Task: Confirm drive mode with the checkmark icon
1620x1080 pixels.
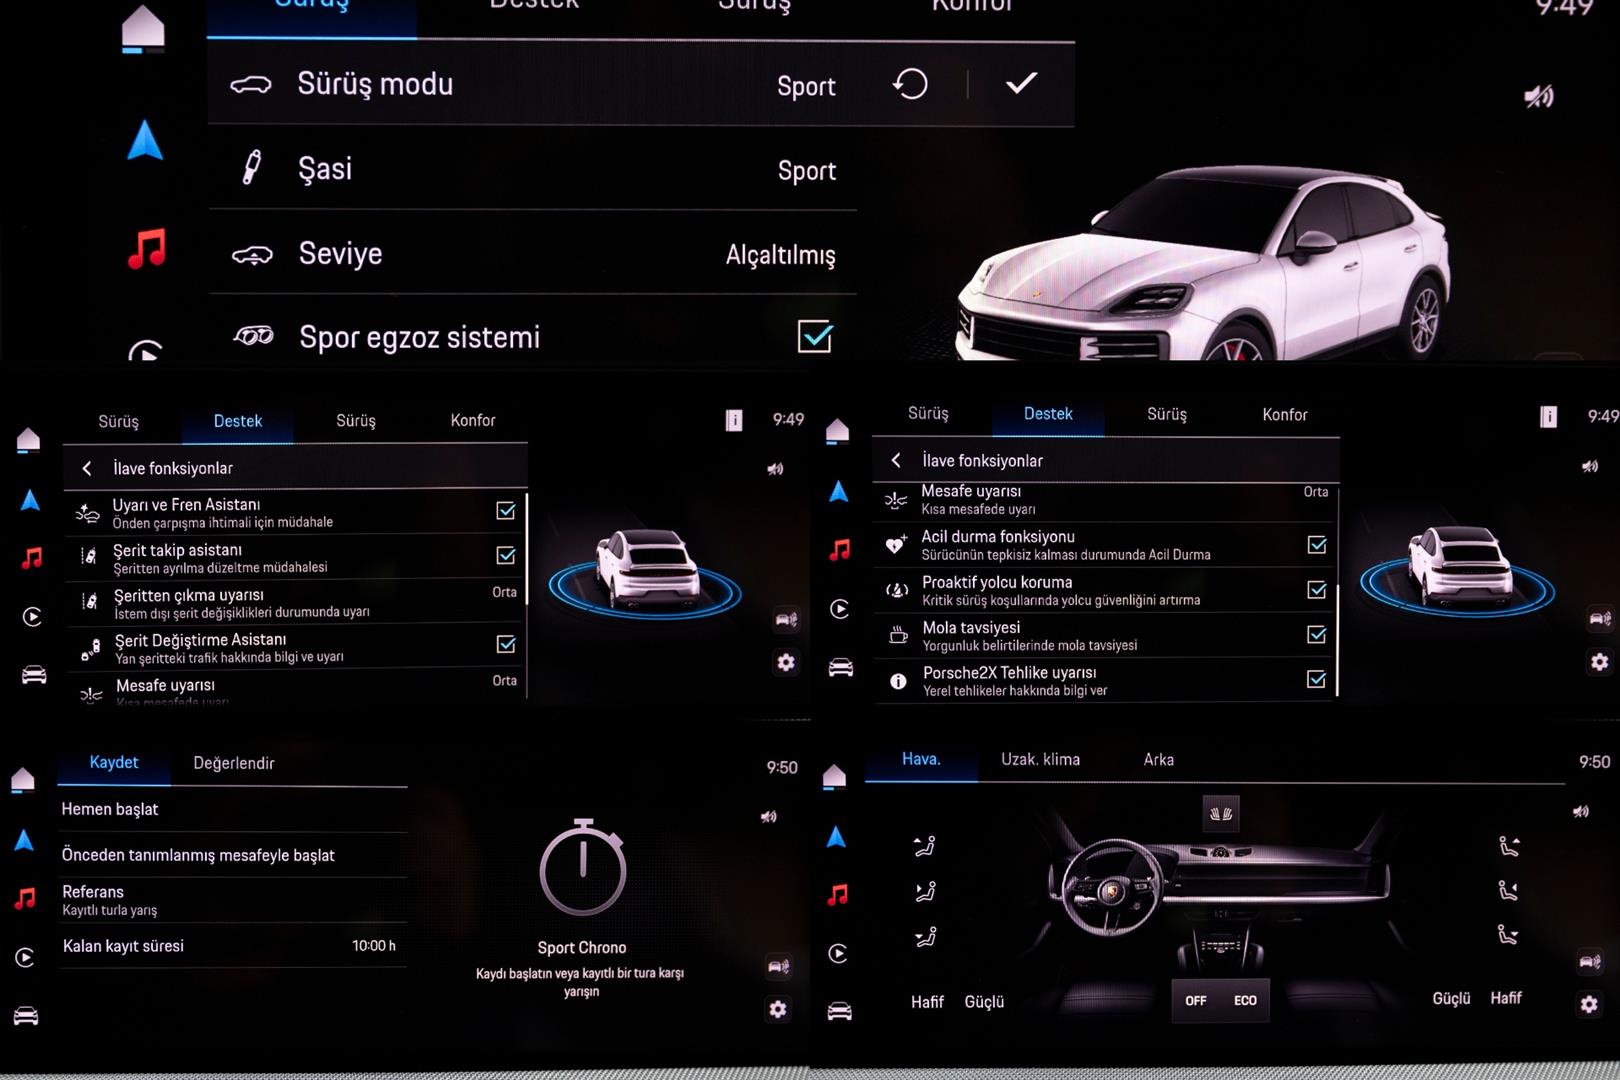Action: [x=1021, y=84]
